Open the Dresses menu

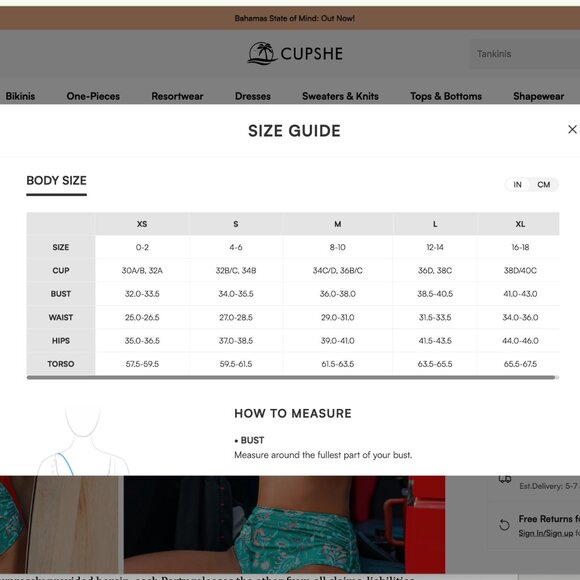[x=253, y=96]
